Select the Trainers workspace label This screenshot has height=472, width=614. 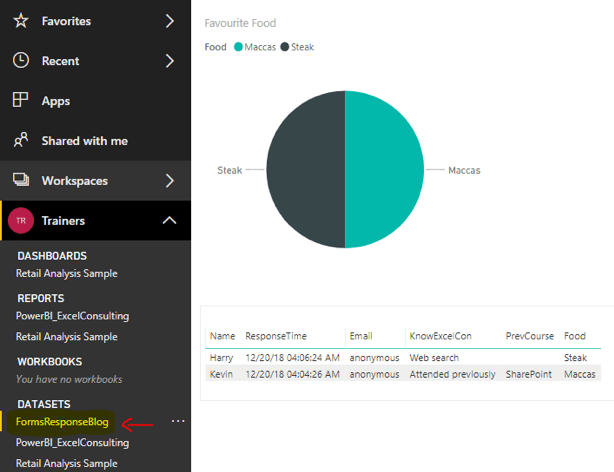[x=63, y=221]
